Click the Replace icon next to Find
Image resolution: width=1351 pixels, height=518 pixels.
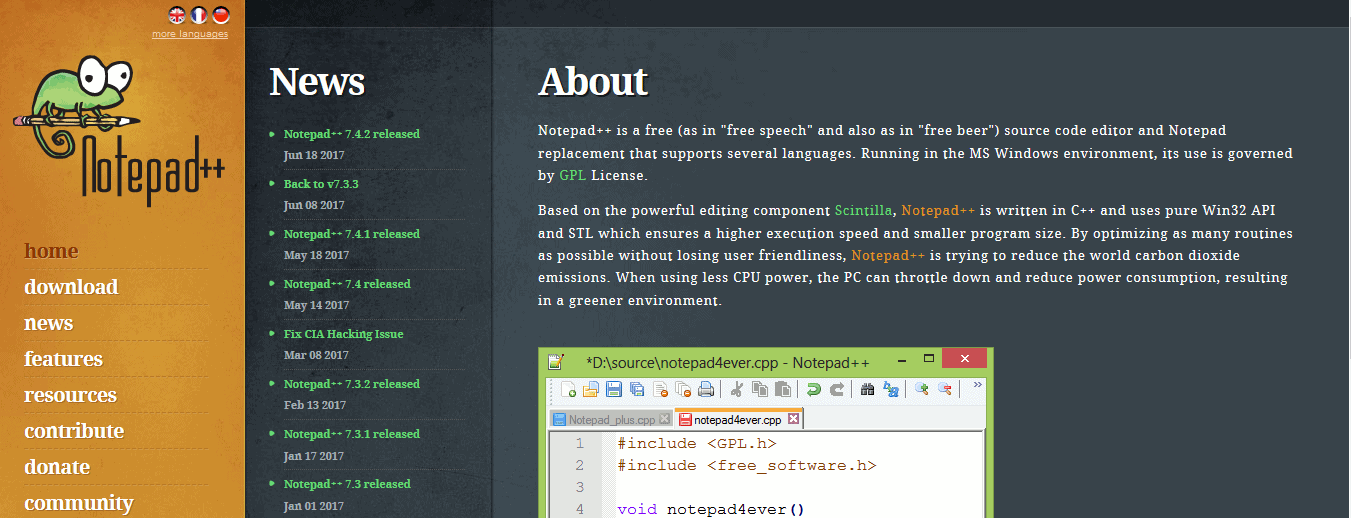point(891,389)
